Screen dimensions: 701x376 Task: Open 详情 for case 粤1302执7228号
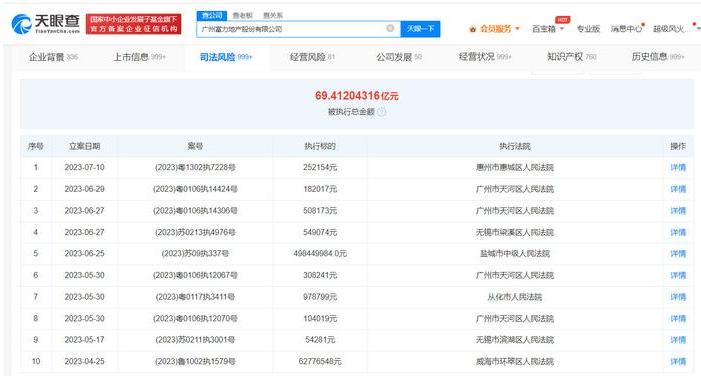tap(678, 168)
